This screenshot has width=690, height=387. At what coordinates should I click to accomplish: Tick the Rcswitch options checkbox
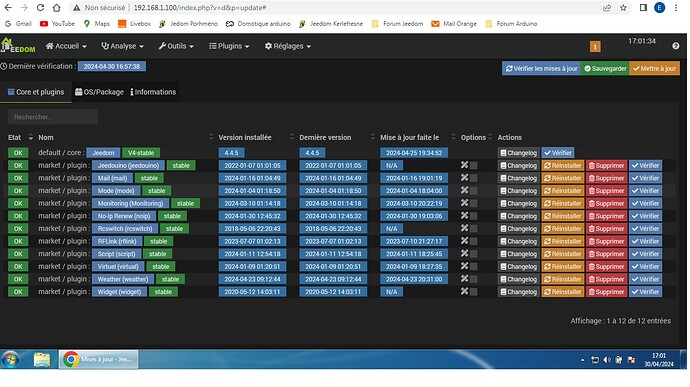tap(473, 229)
